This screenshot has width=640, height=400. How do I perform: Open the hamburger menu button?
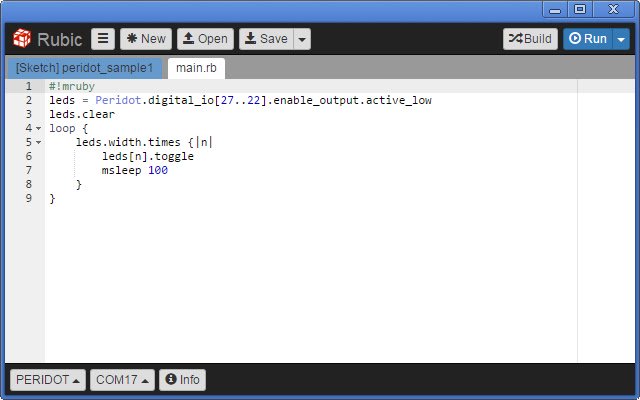coord(103,39)
